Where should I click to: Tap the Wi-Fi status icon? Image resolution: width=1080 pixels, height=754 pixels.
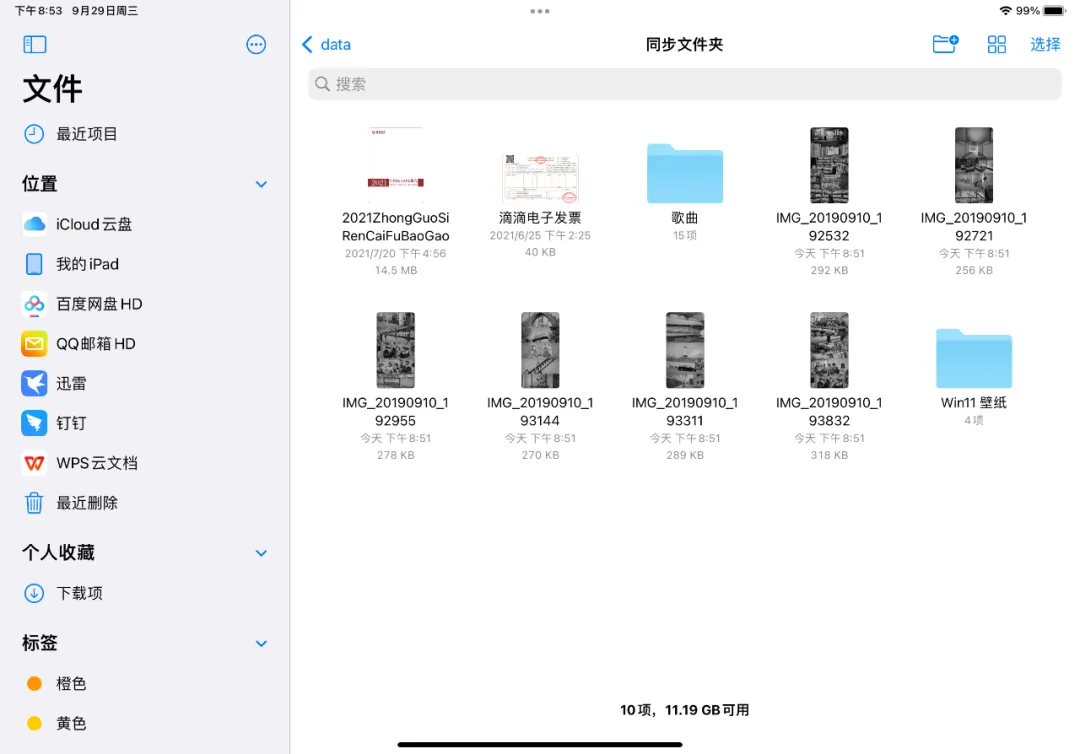(1006, 11)
